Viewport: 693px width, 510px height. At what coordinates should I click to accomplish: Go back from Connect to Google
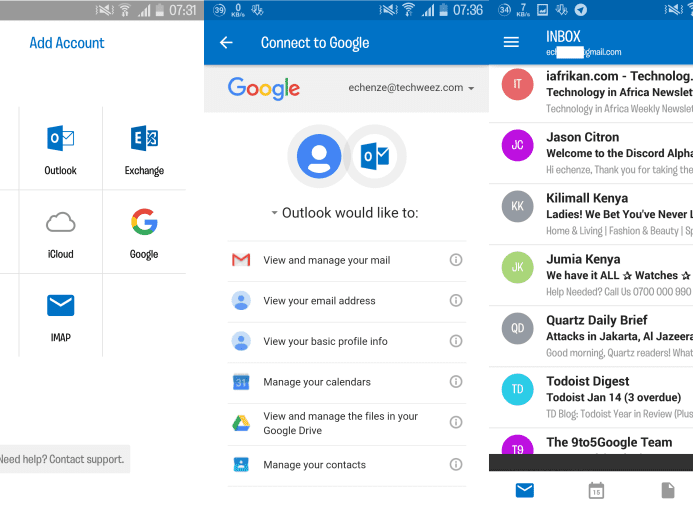coord(226,43)
